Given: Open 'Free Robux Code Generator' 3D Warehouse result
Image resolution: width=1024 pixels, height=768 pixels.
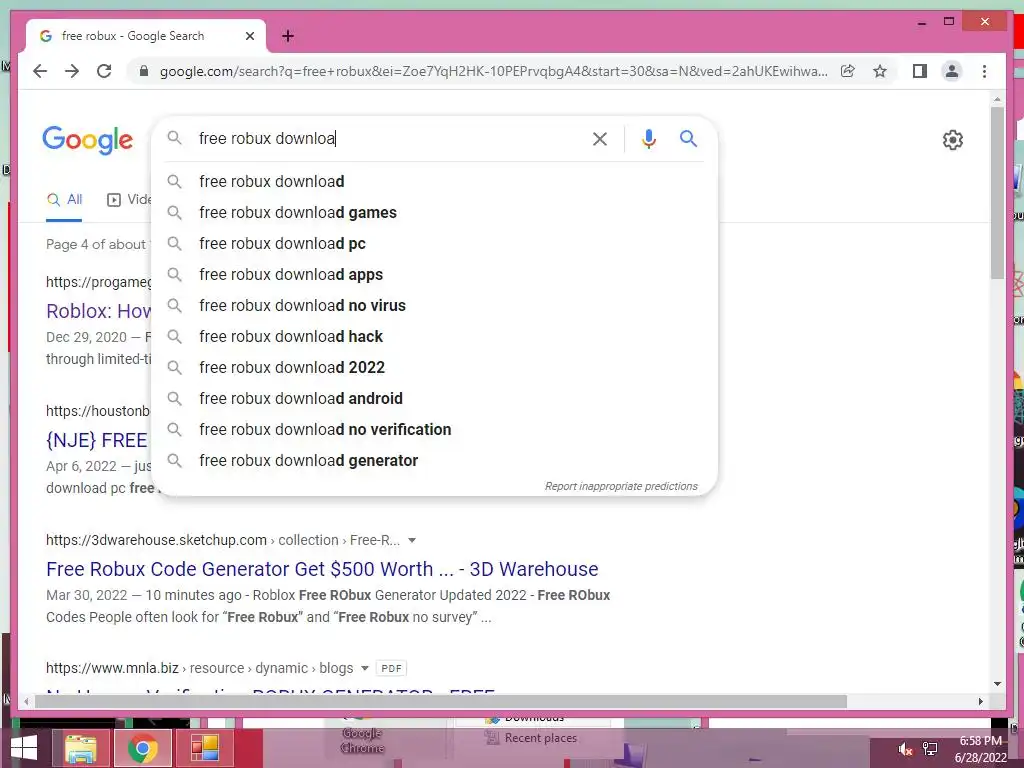Looking at the screenshot, I should pos(322,569).
